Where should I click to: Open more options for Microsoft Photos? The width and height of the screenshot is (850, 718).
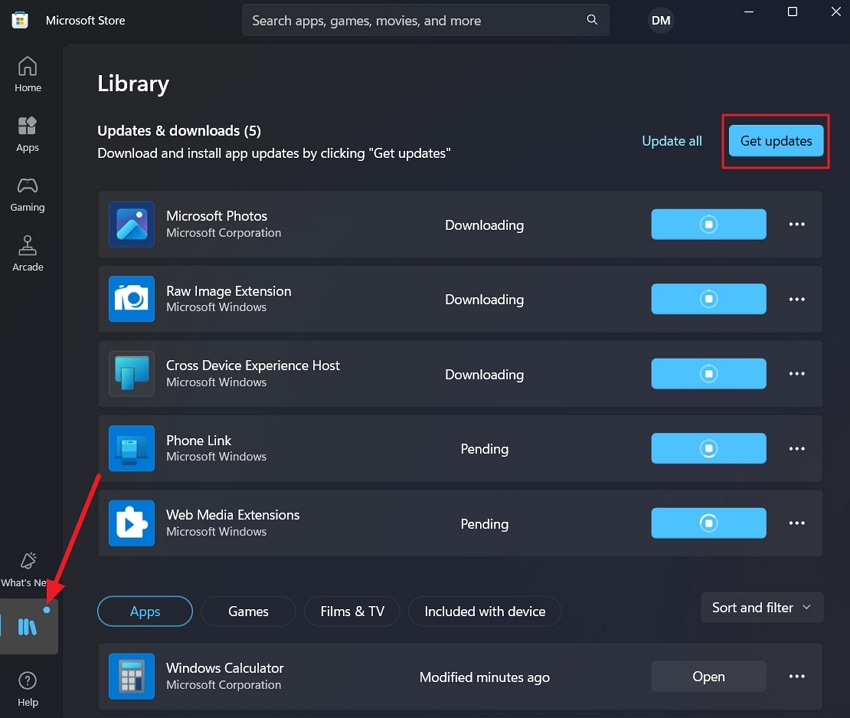tap(797, 225)
